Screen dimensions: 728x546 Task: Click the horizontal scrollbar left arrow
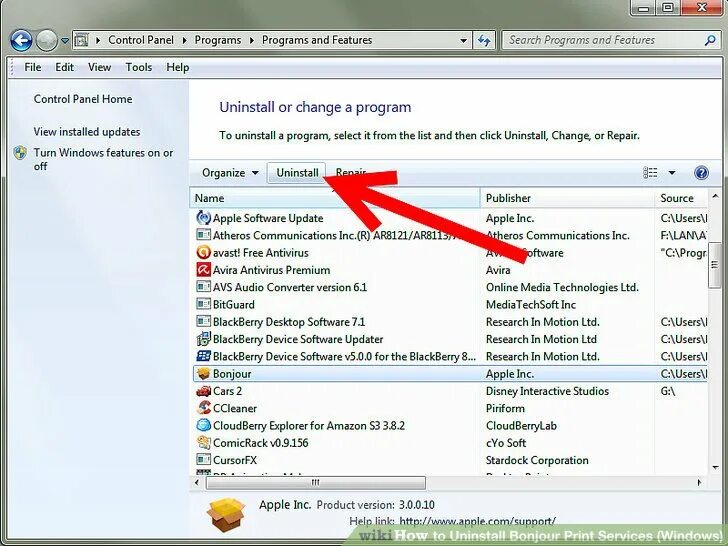197,483
